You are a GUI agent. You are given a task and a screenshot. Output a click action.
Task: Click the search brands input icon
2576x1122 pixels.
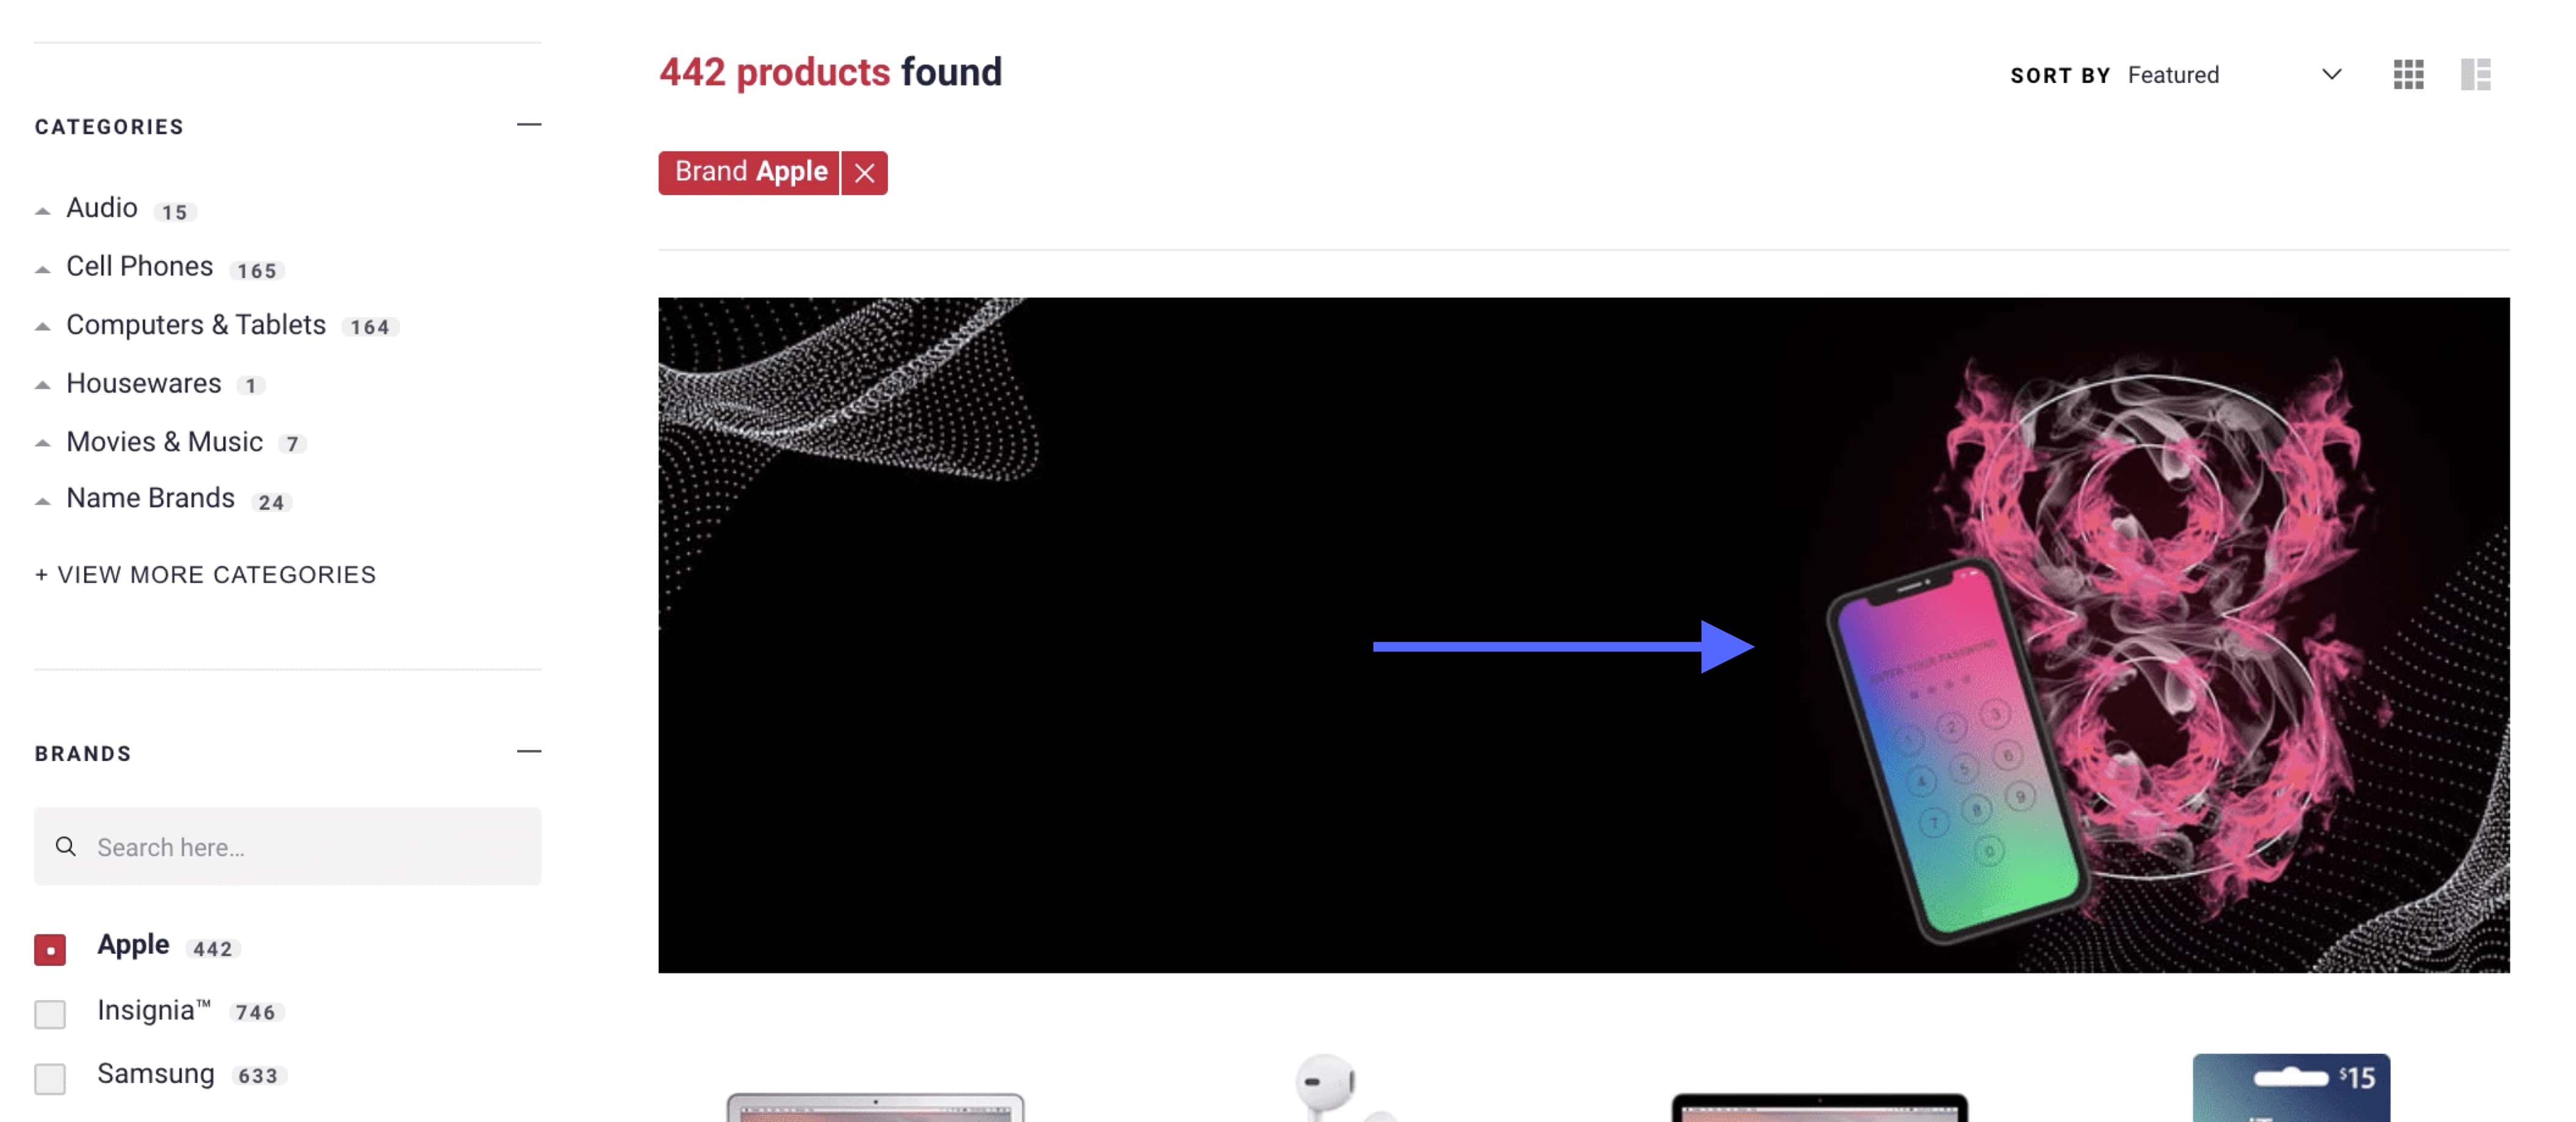66,845
